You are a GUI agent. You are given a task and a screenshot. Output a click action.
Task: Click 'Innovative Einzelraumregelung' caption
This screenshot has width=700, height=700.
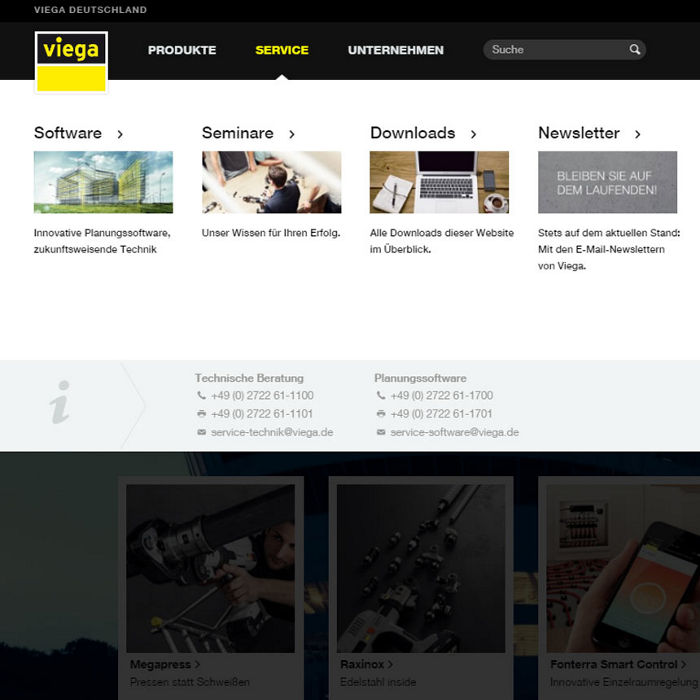624,682
